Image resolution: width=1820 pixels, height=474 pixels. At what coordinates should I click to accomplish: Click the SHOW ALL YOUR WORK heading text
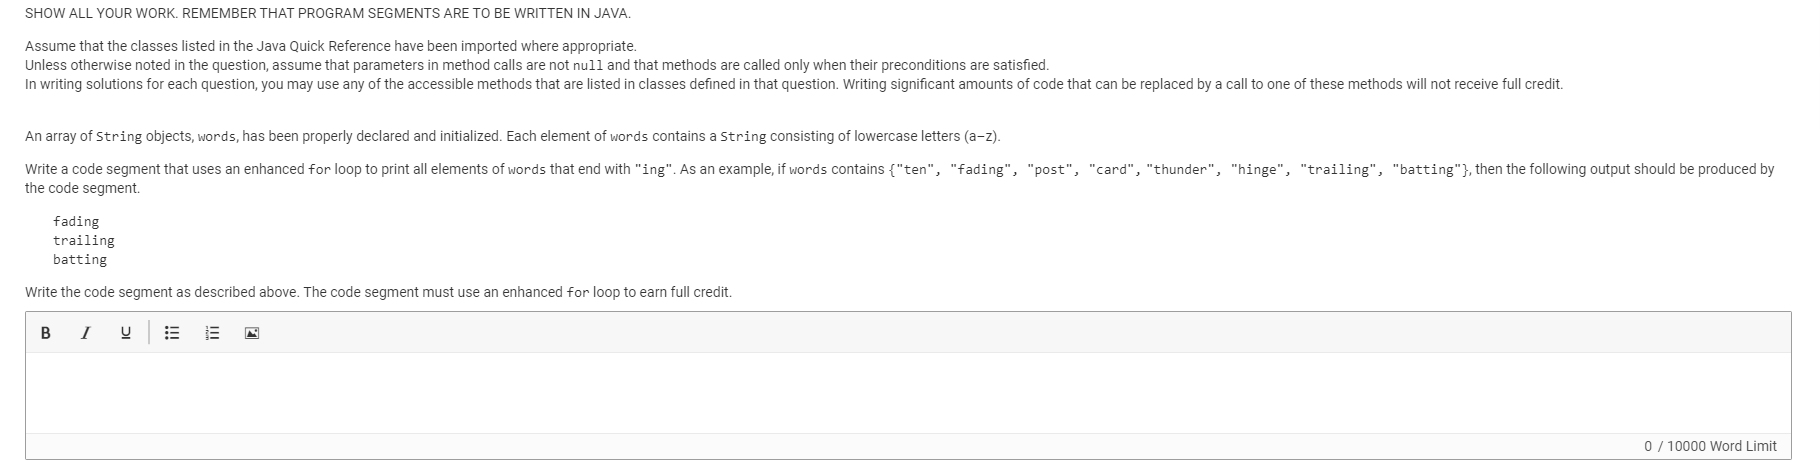tap(328, 14)
